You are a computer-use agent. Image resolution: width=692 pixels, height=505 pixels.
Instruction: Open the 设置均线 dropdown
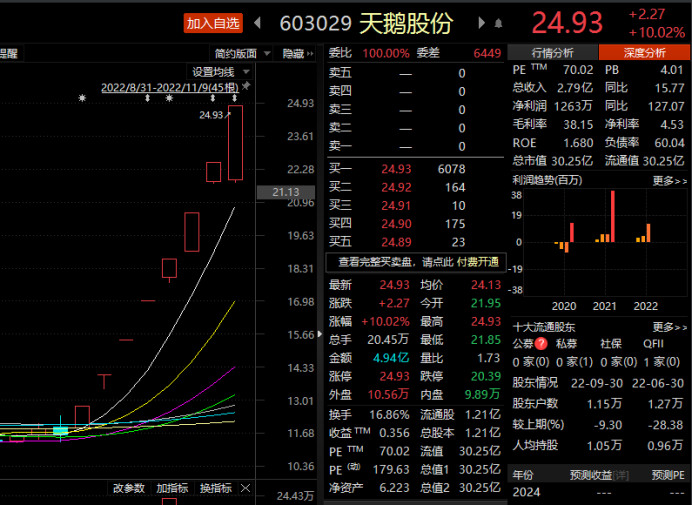click(x=220, y=72)
